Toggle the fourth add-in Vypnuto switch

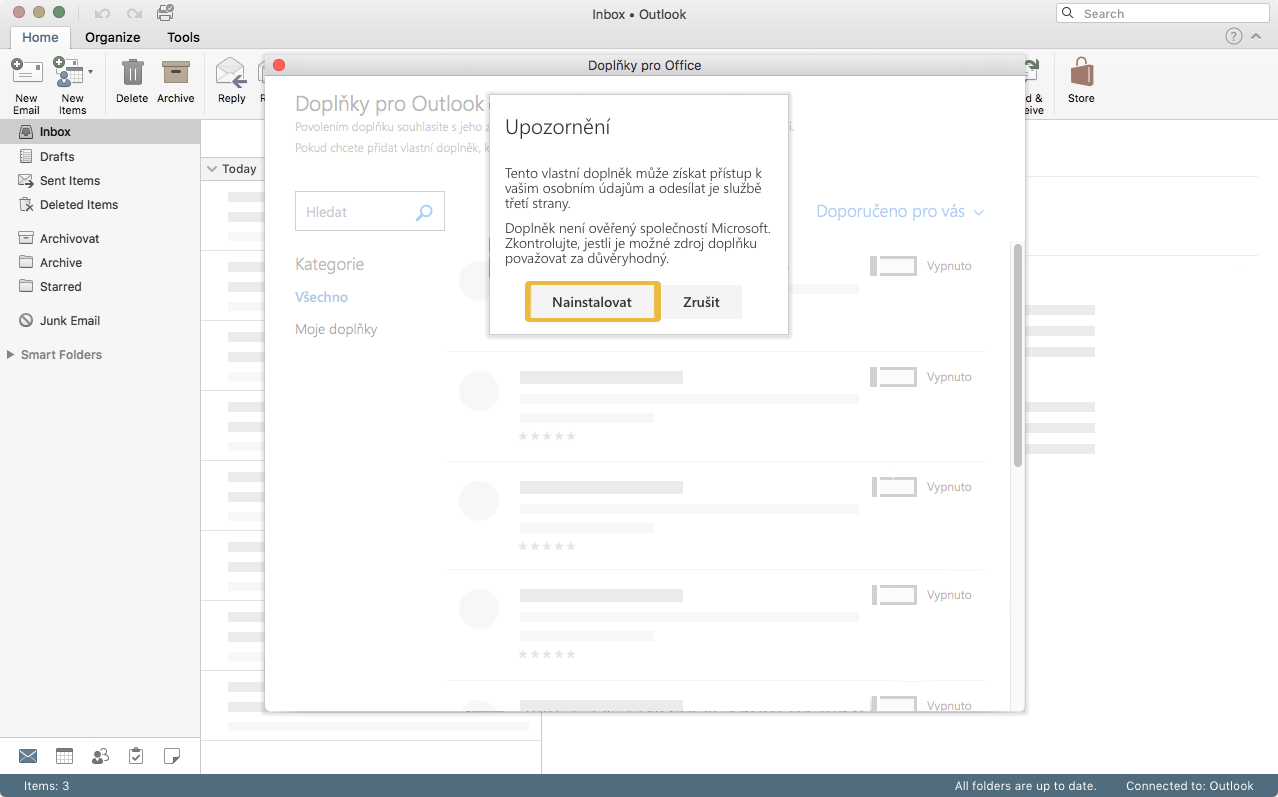(894, 595)
